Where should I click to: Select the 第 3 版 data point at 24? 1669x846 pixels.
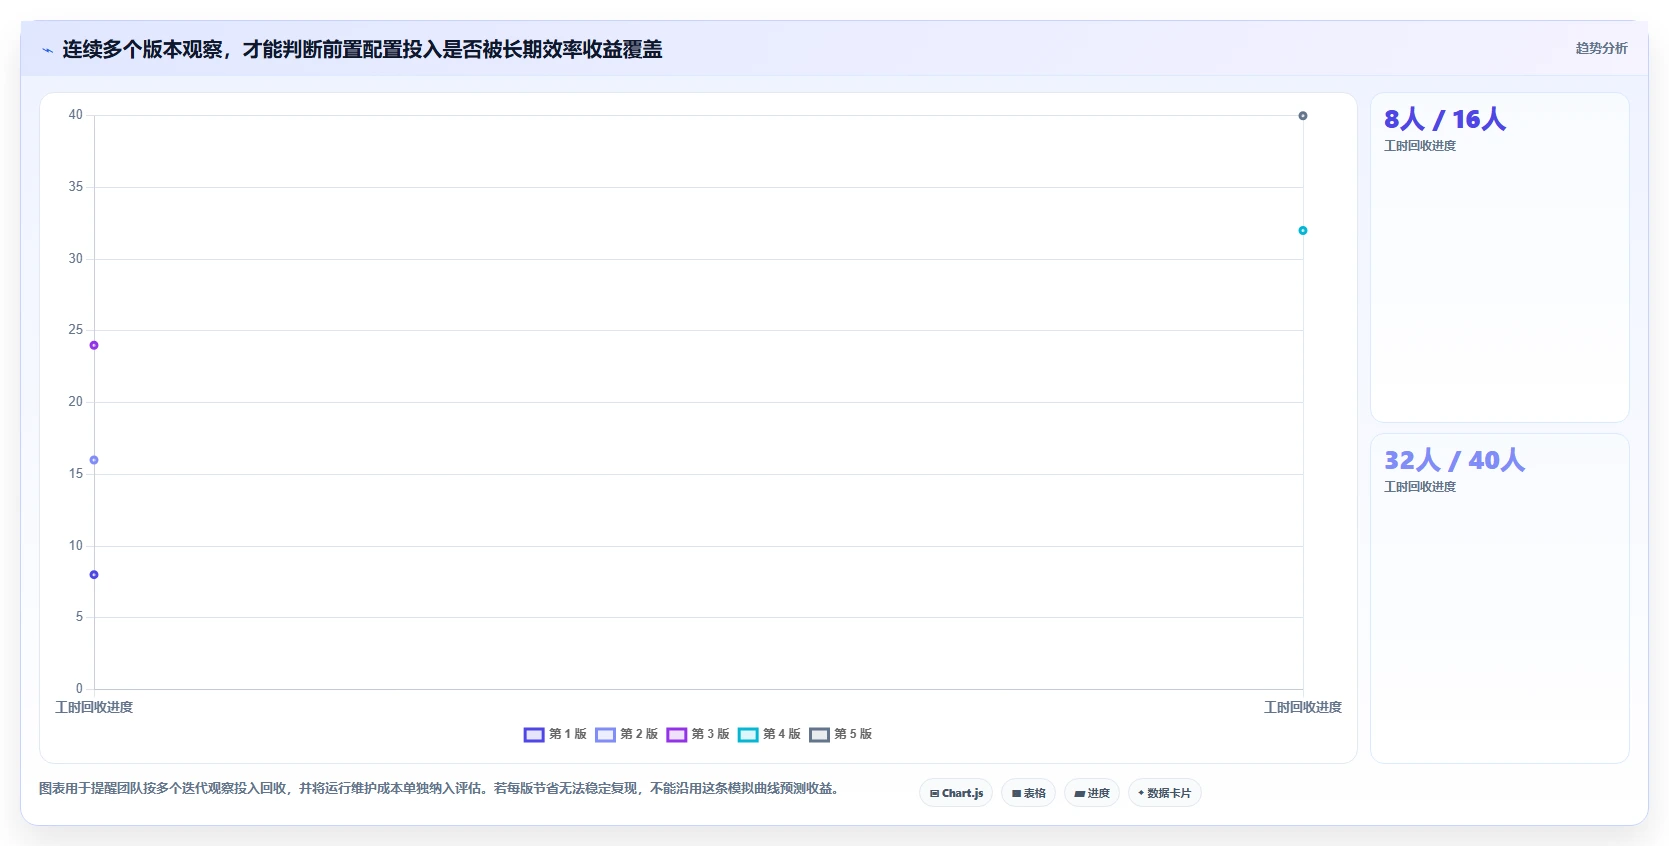click(x=94, y=345)
